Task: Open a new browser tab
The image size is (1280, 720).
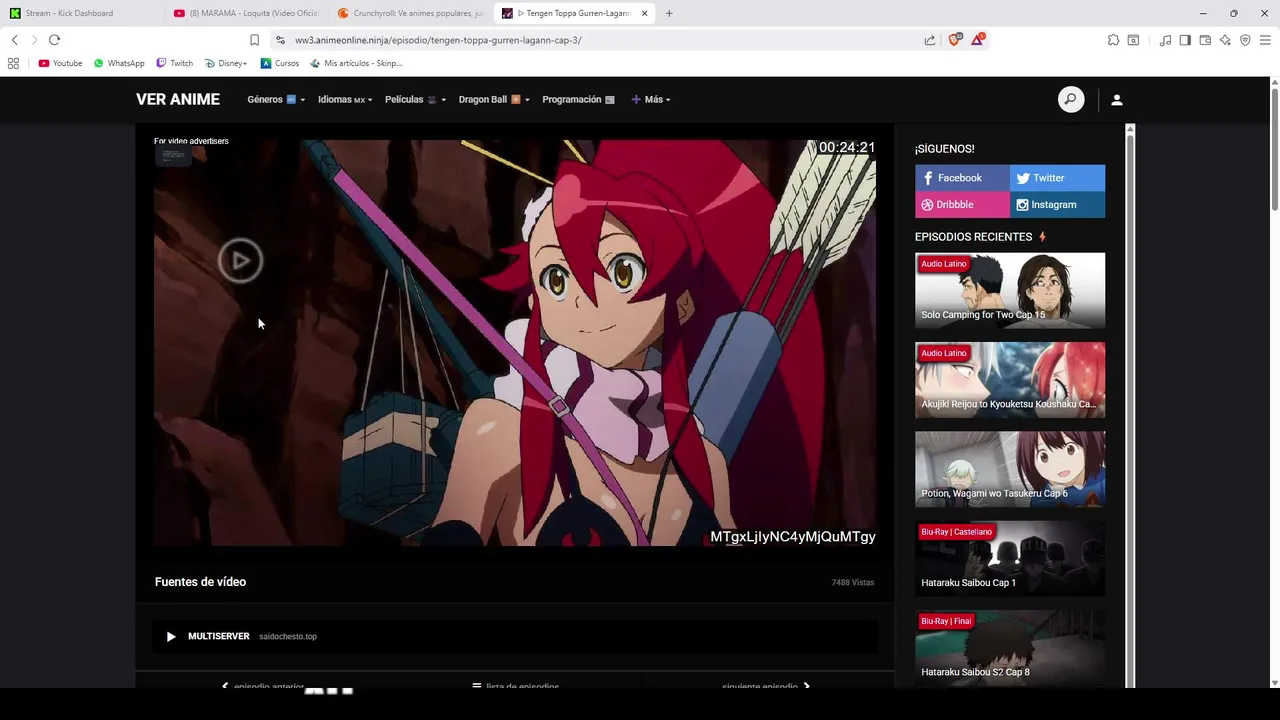Action: coord(669,13)
